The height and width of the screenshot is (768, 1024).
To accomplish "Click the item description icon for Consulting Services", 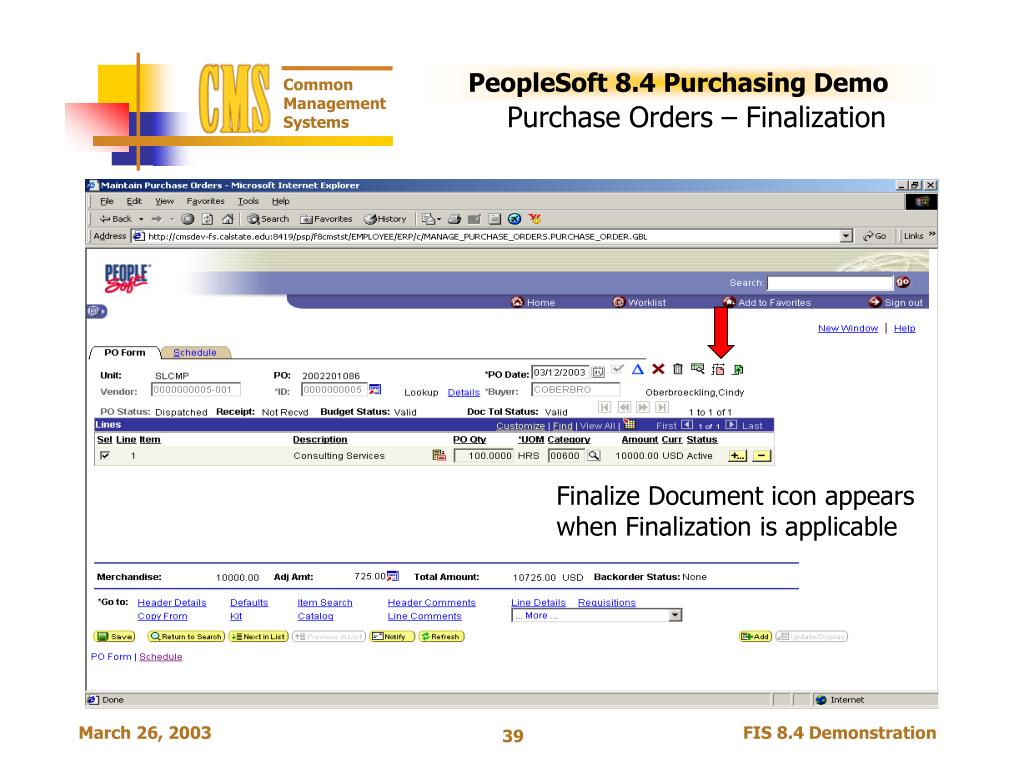I will [439, 455].
